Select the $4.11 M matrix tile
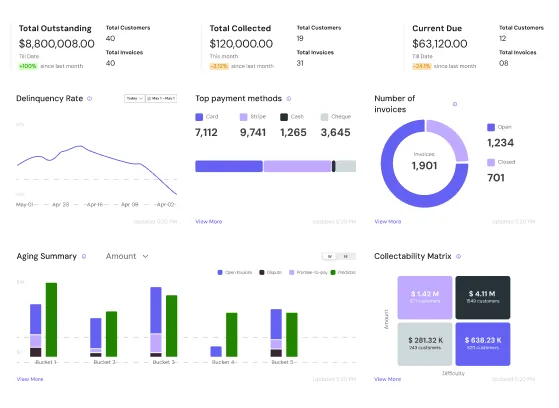This screenshot has width=559, height=408. (483, 297)
